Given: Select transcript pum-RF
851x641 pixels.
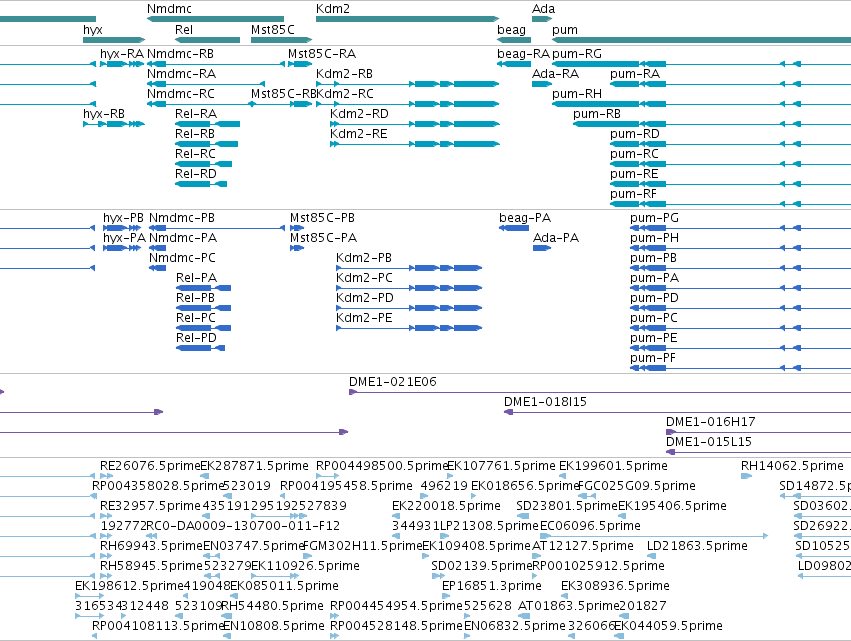Looking at the screenshot, I should click(x=633, y=194).
